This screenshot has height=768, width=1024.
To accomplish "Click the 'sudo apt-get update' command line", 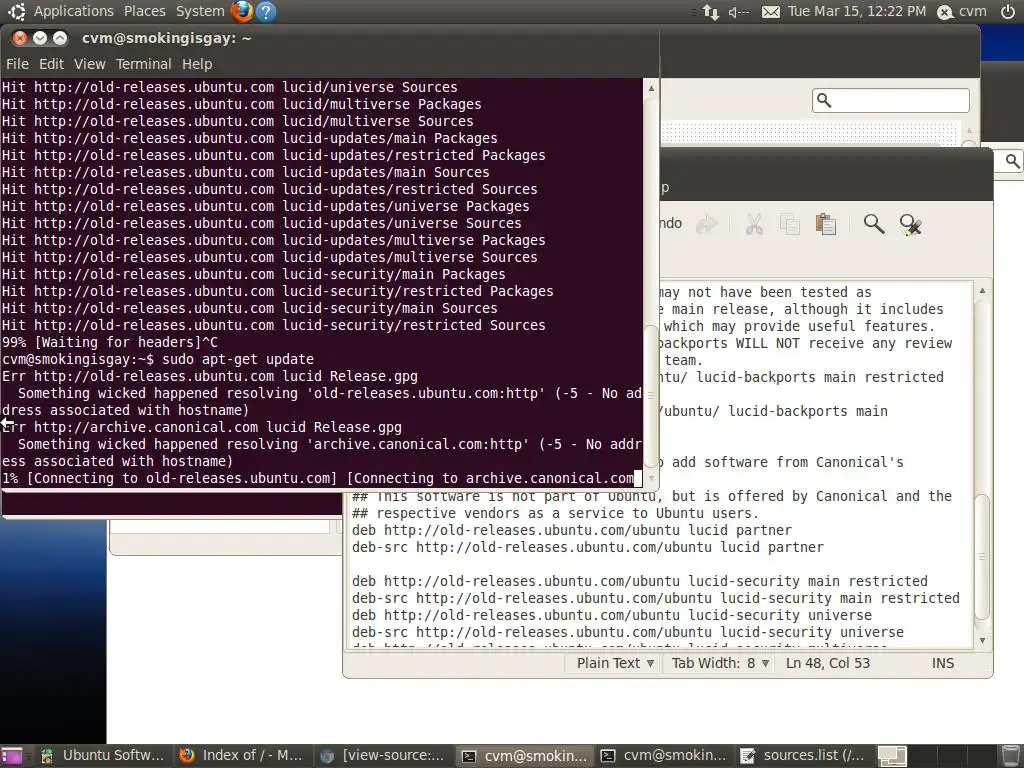I will click(x=238, y=359).
